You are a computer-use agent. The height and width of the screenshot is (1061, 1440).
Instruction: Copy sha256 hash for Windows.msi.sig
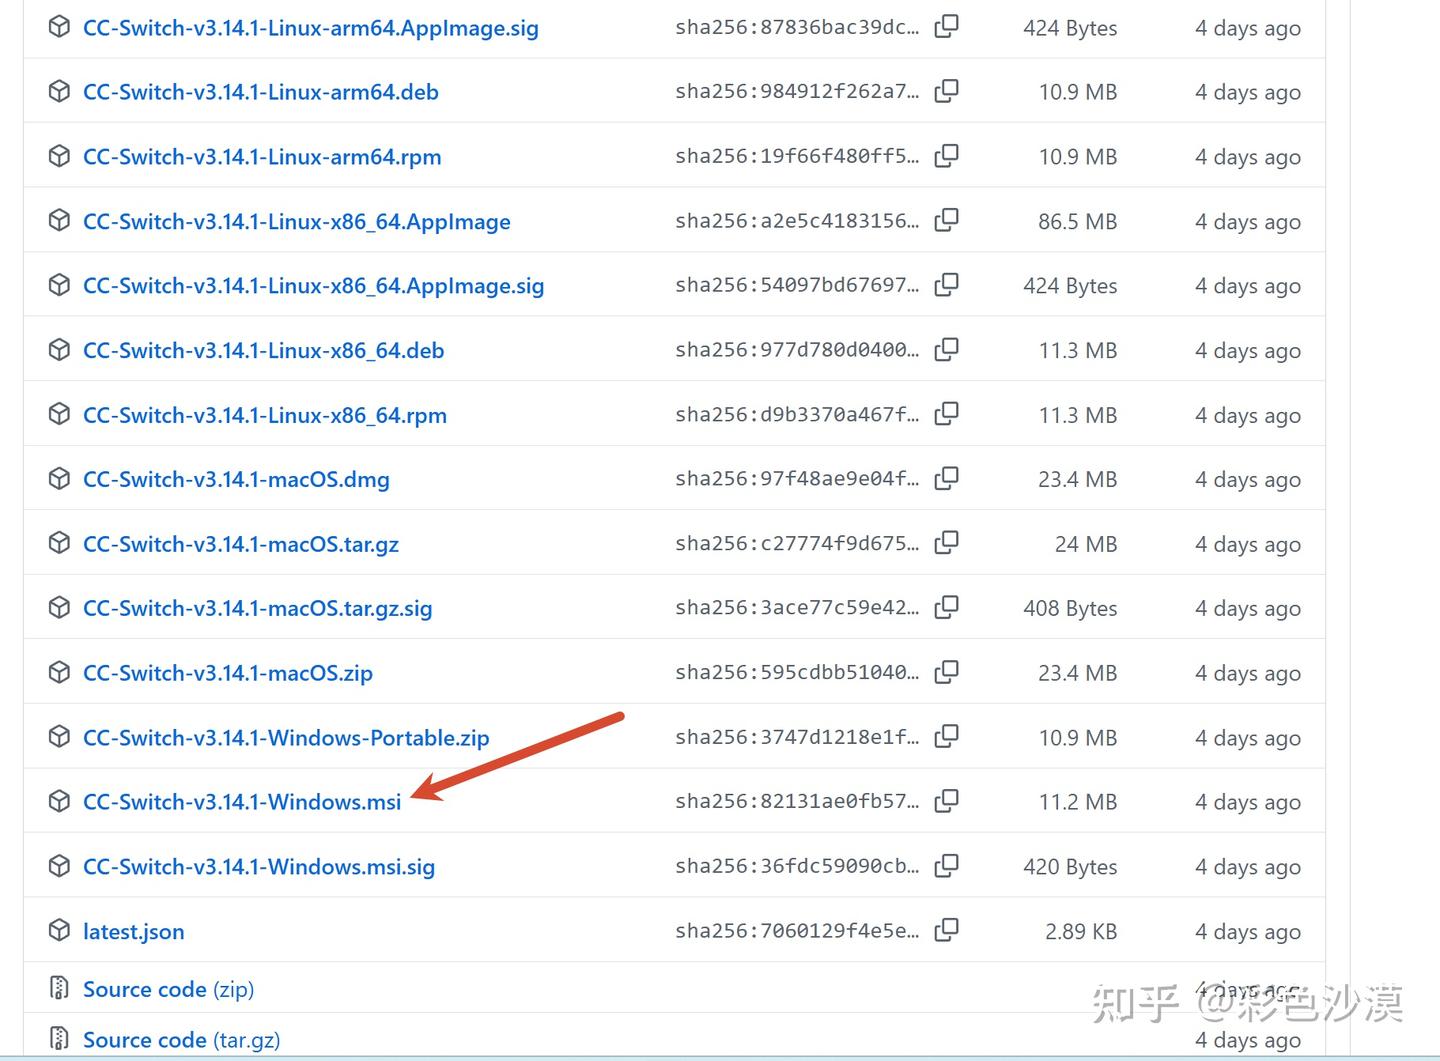(x=946, y=866)
